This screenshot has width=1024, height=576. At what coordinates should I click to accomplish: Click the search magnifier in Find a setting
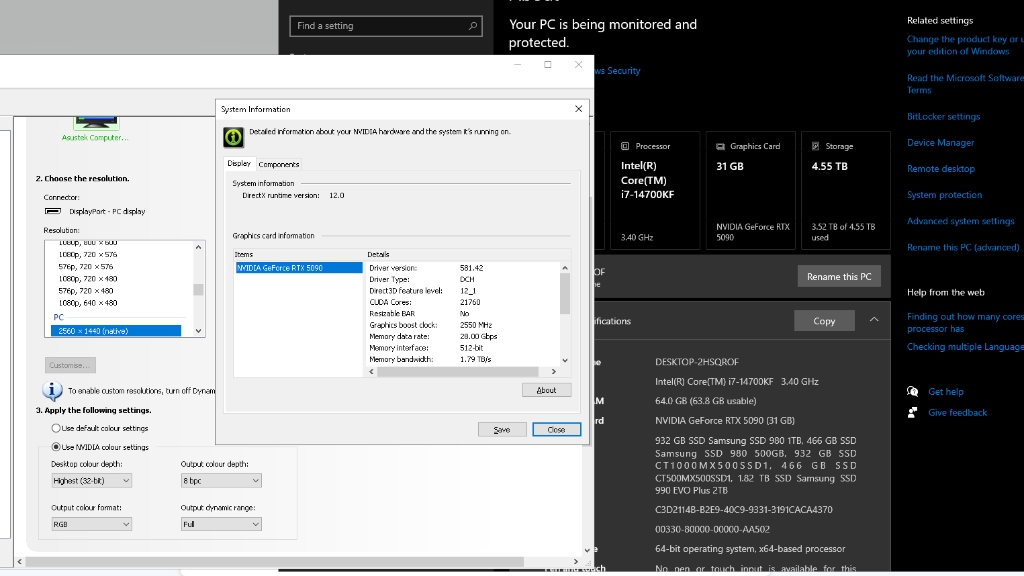point(473,26)
